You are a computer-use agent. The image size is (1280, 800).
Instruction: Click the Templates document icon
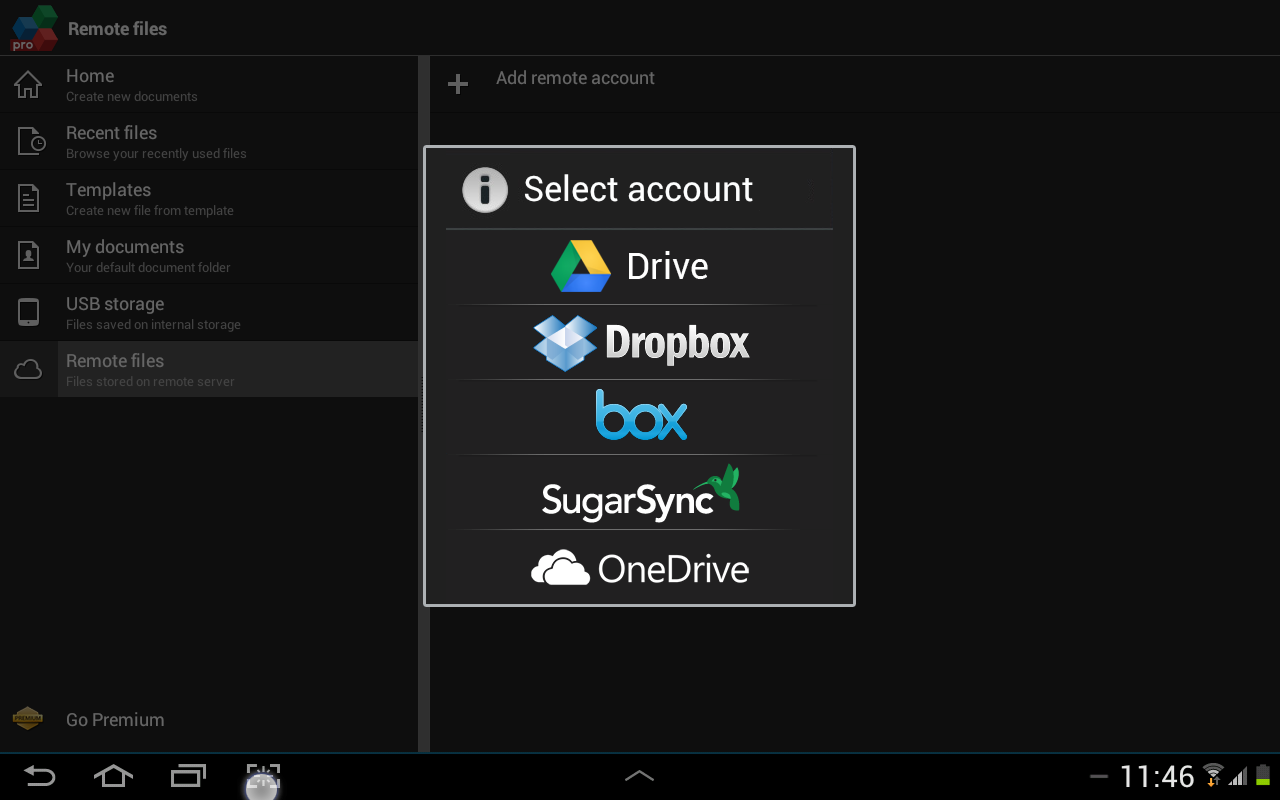[29, 198]
